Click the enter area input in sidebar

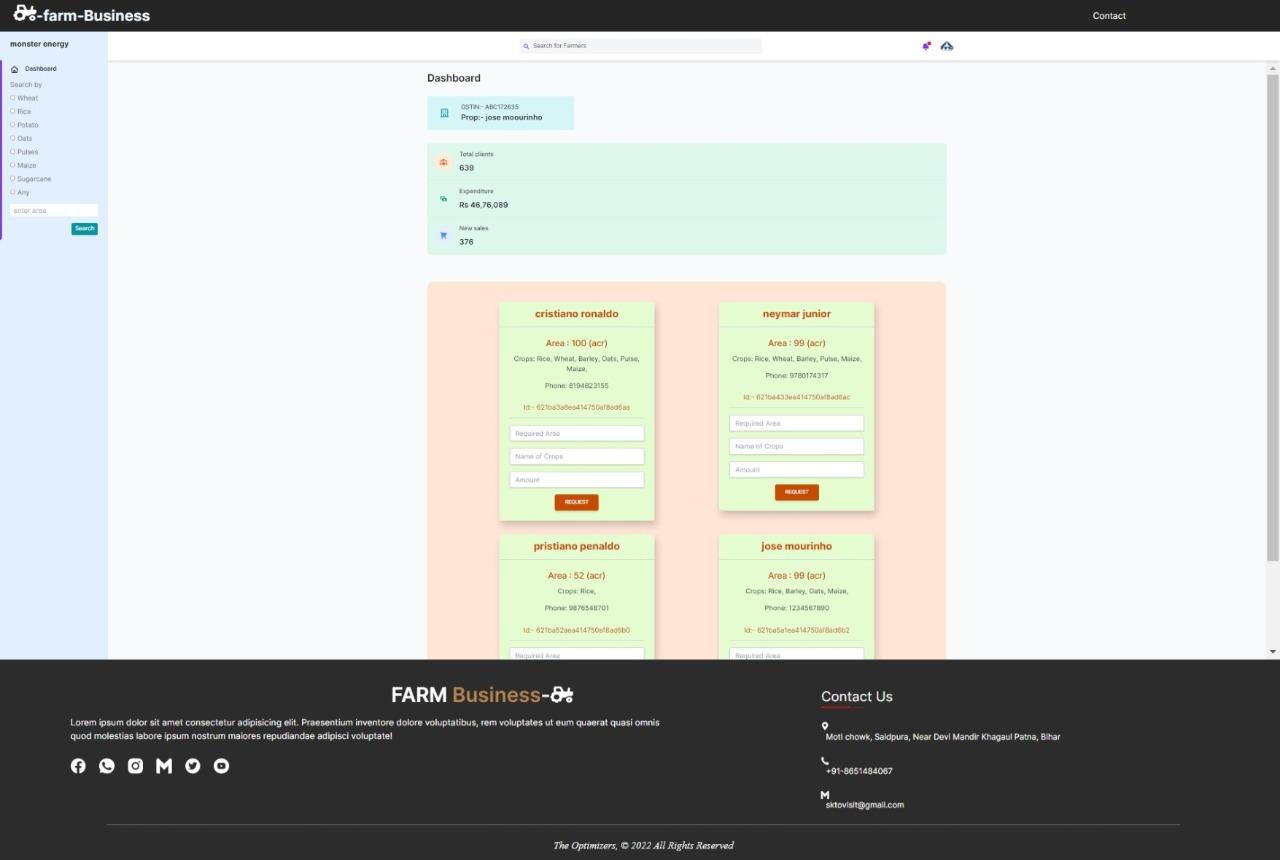pos(54,211)
